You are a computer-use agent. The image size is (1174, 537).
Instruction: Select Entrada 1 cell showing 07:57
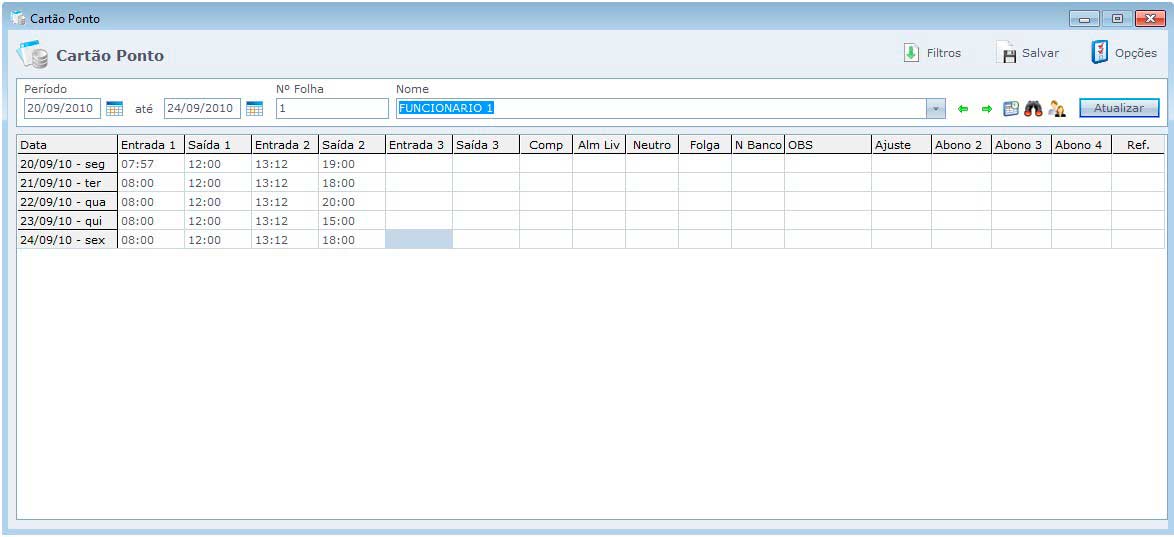pyautogui.click(x=150, y=164)
